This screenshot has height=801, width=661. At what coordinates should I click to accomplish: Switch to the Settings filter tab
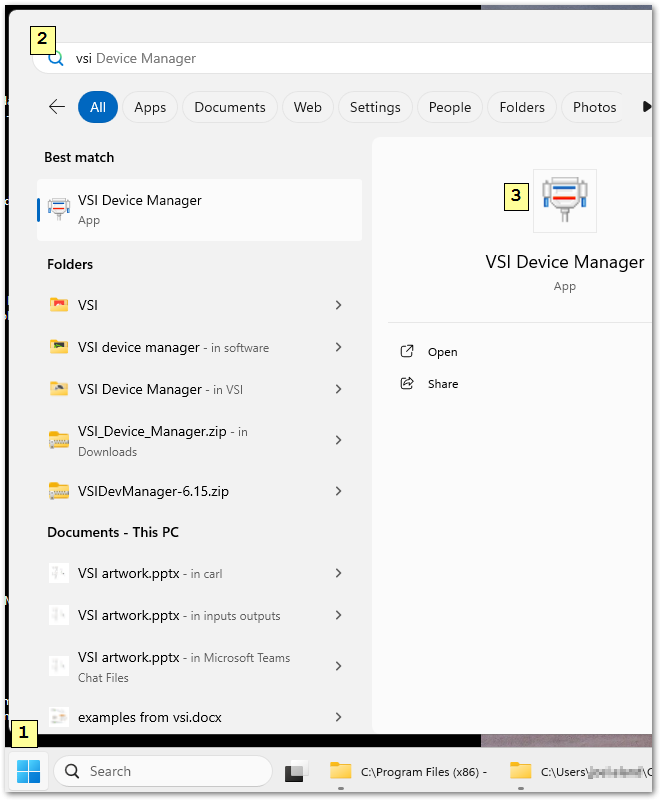[x=375, y=107]
